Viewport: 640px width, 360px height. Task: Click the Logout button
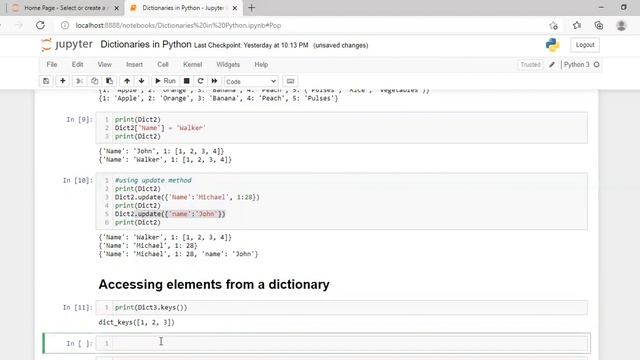tap(585, 45)
